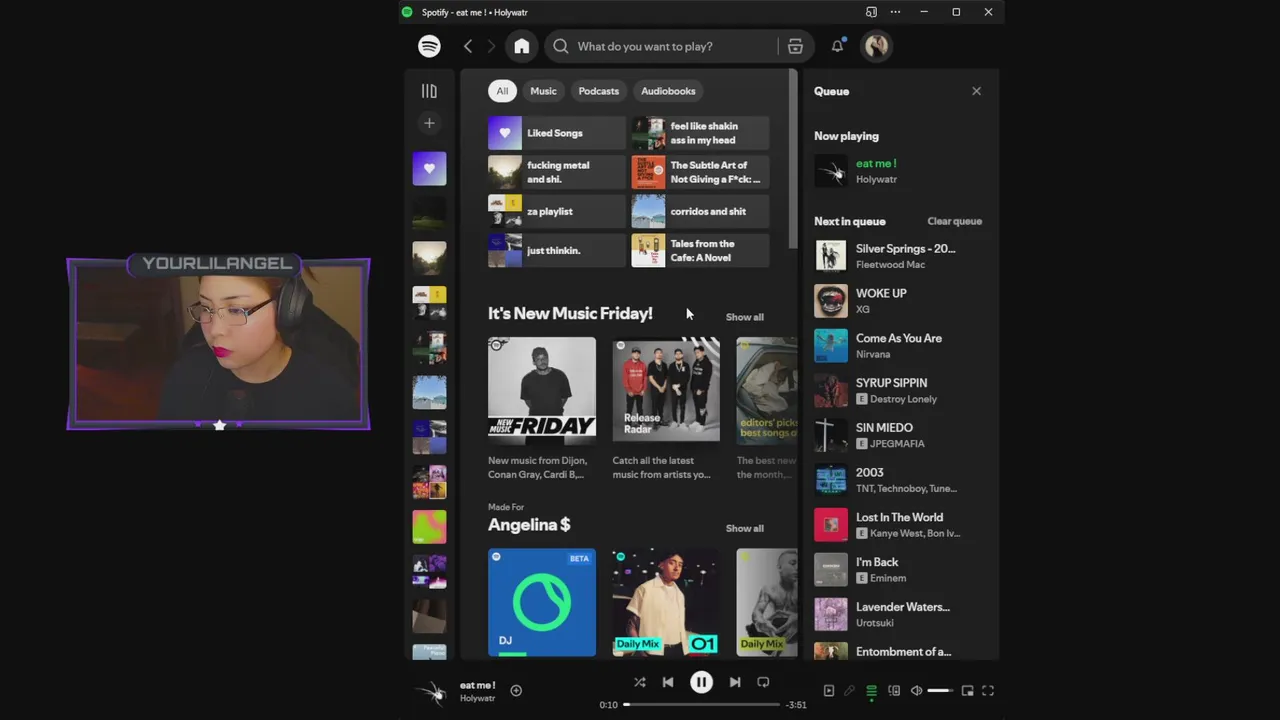Click the Browse icon in the search bar
Image resolution: width=1280 pixels, height=720 pixels.
pyautogui.click(x=795, y=46)
